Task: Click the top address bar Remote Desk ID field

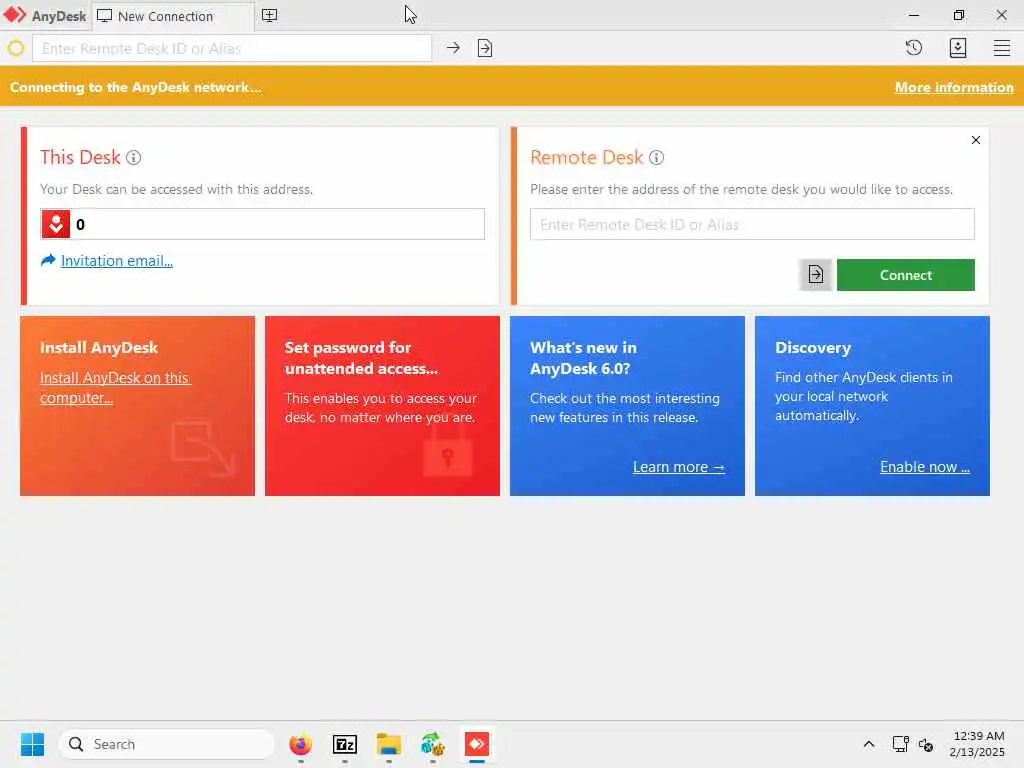Action: [232, 48]
